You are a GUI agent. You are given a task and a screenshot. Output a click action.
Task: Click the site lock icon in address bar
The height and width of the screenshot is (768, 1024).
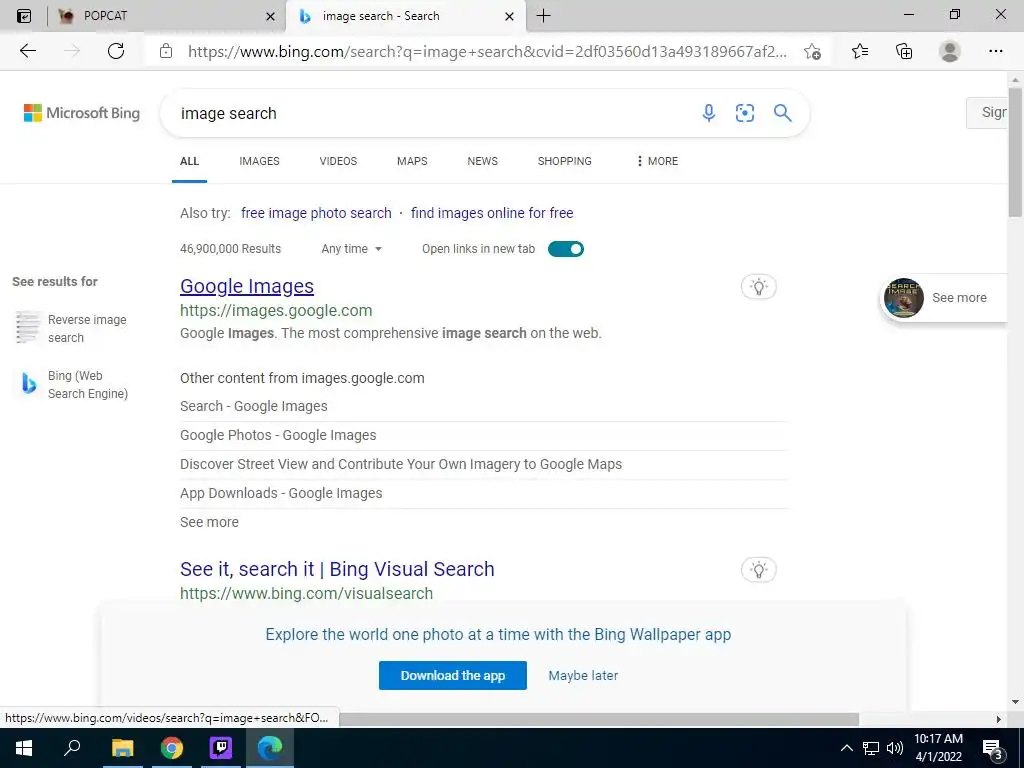click(166, 51)
